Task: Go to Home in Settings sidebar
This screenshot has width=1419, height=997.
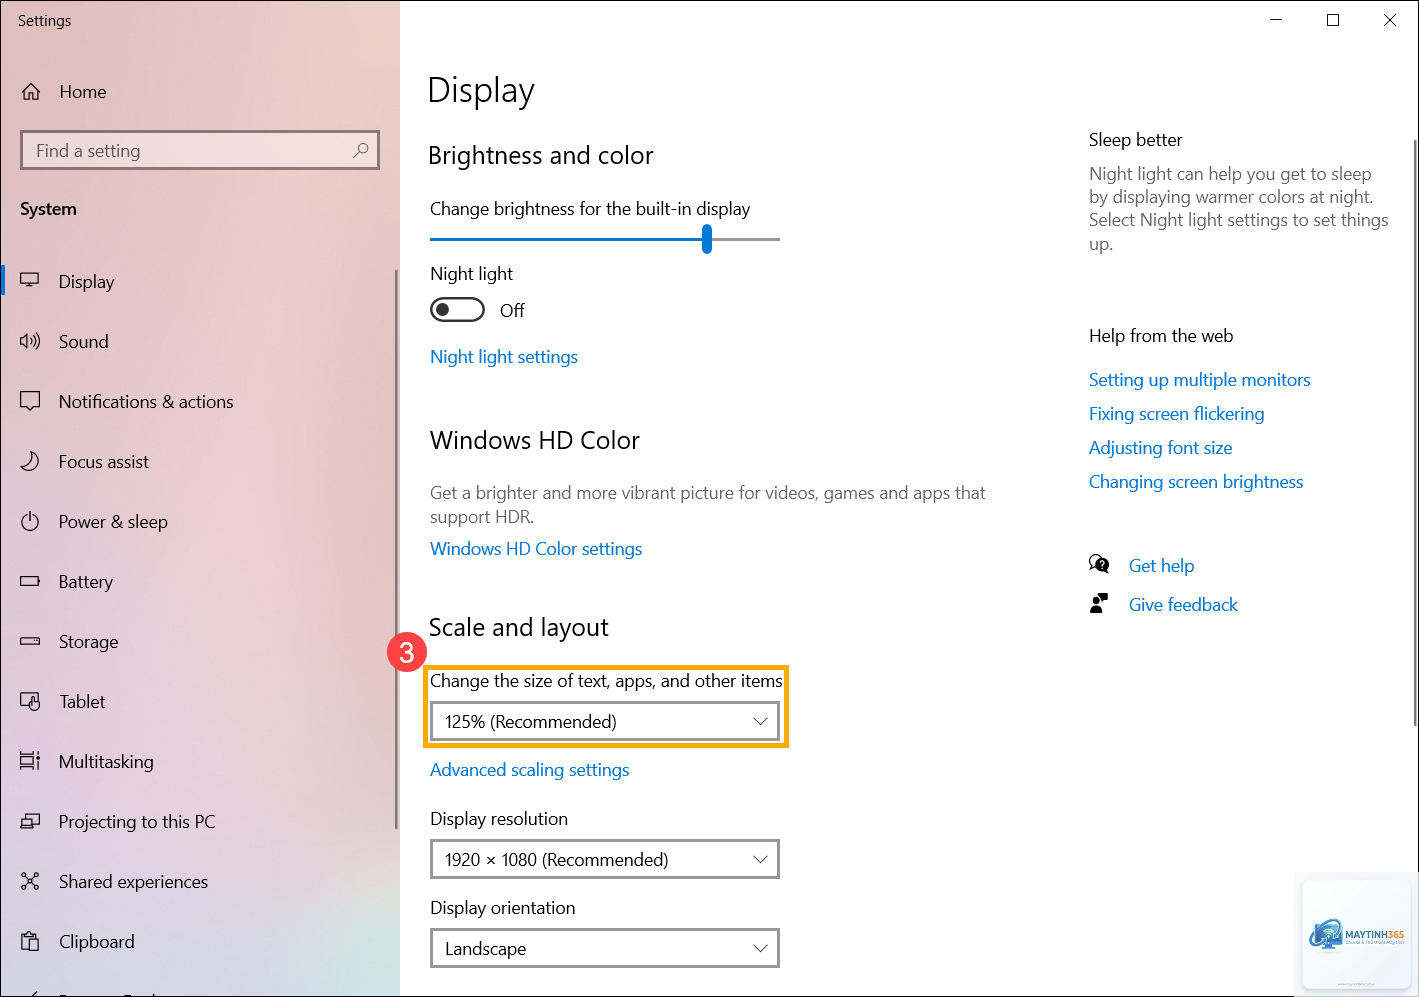Action: (83, 92)
